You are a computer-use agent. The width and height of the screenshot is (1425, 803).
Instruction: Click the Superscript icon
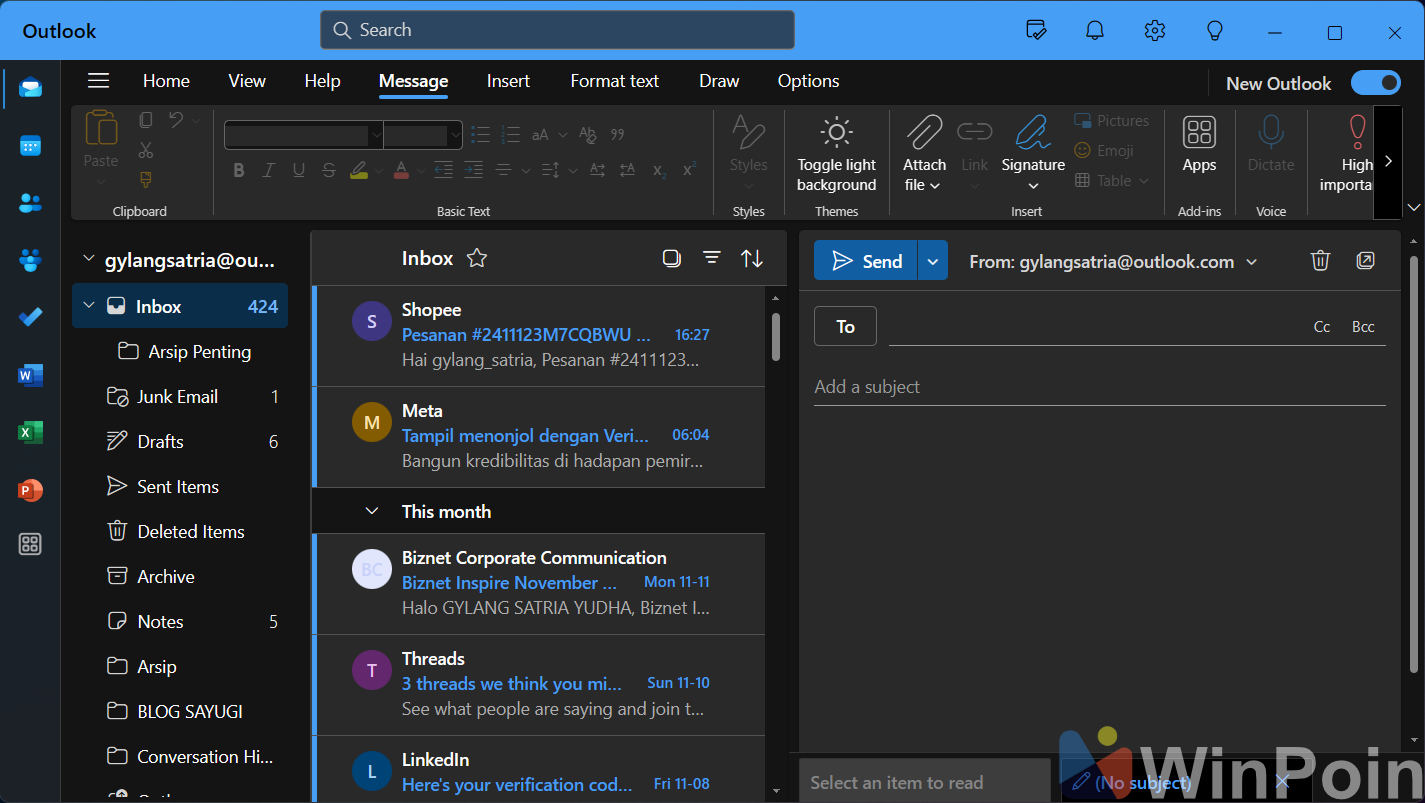(x=689, y=170)
